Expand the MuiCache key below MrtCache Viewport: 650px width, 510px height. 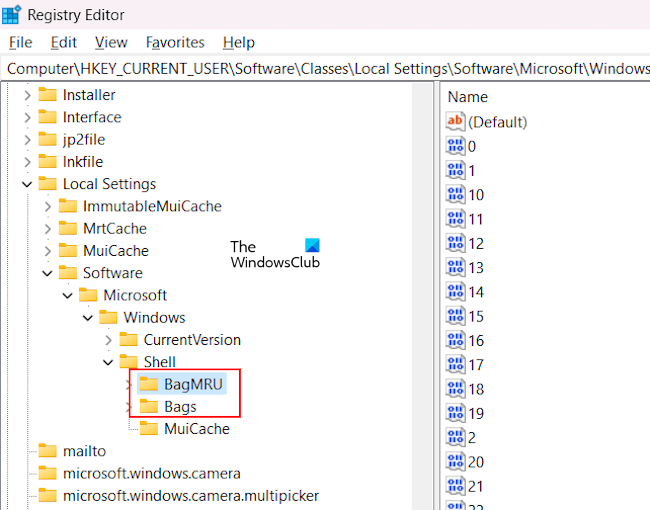[x=48, y=251]
